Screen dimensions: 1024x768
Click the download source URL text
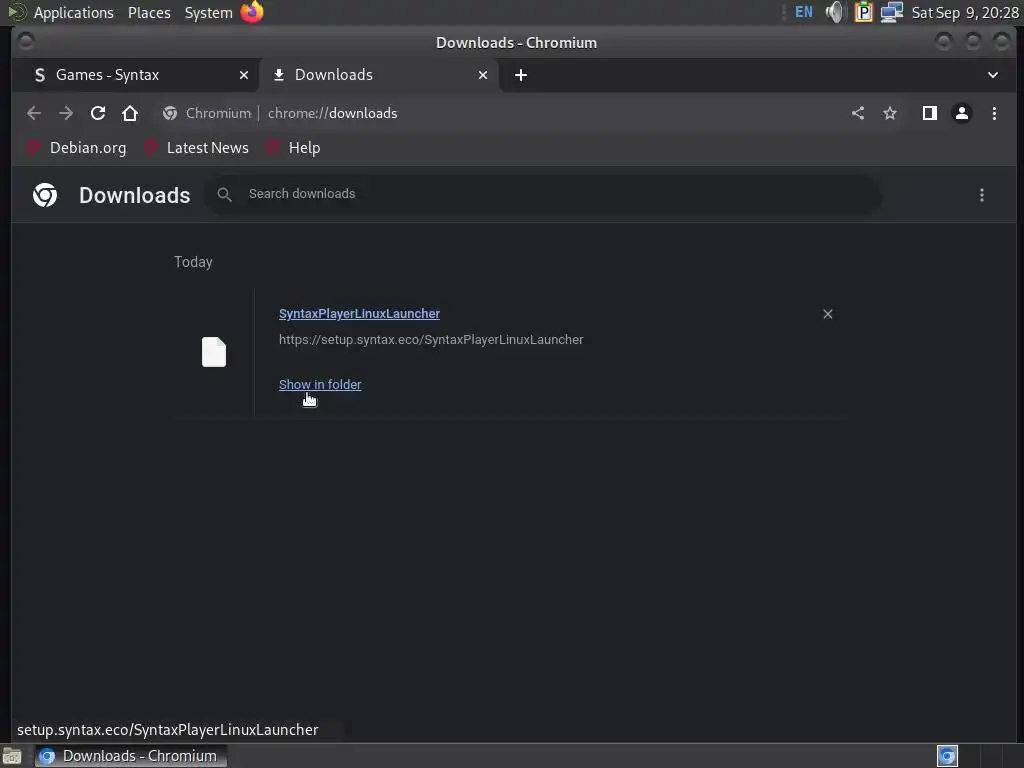point(431,340)
